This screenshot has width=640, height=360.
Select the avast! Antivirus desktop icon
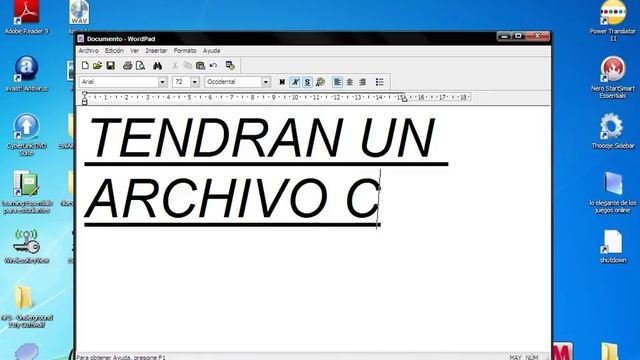pos(27,74)
